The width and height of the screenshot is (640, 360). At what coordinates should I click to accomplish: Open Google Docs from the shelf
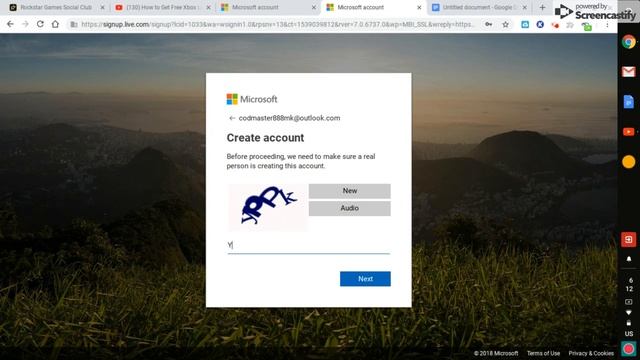(629, 102)
